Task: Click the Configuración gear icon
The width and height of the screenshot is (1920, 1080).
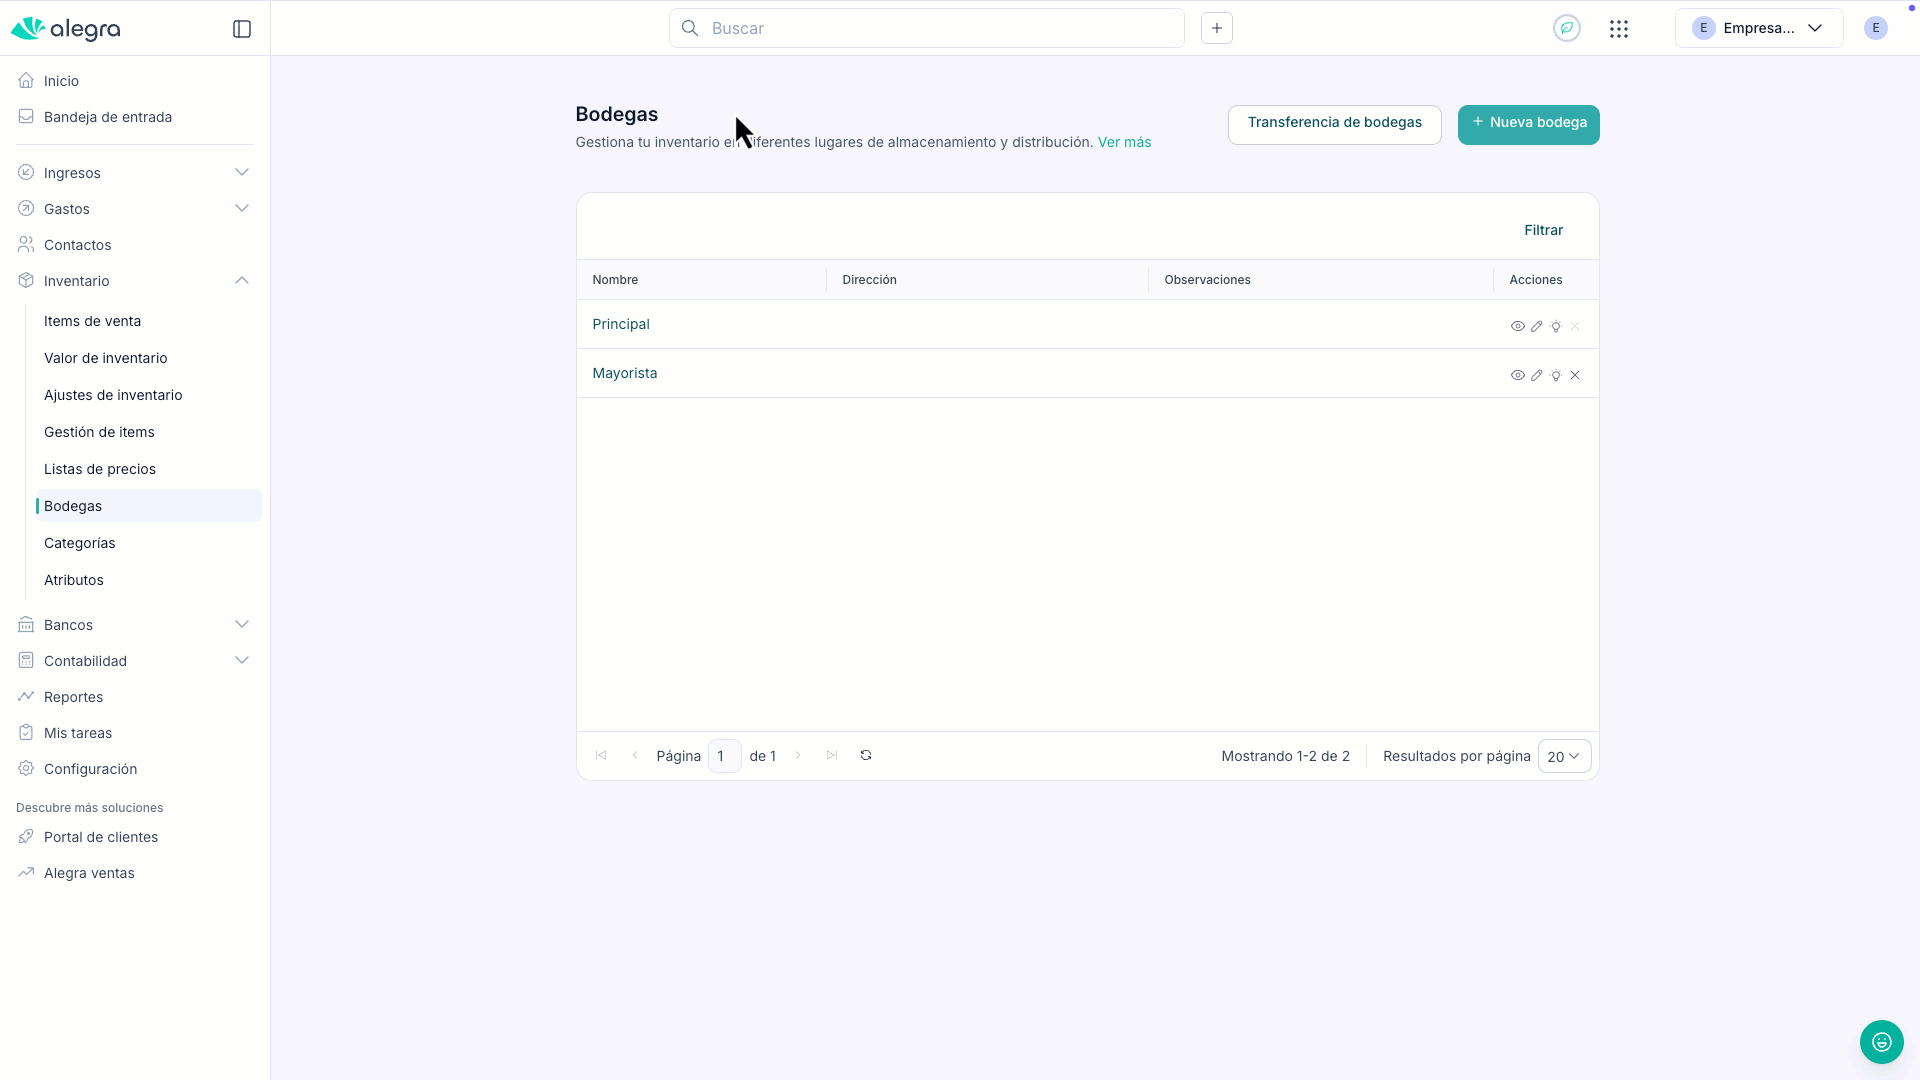Action: tap(26, 769)
